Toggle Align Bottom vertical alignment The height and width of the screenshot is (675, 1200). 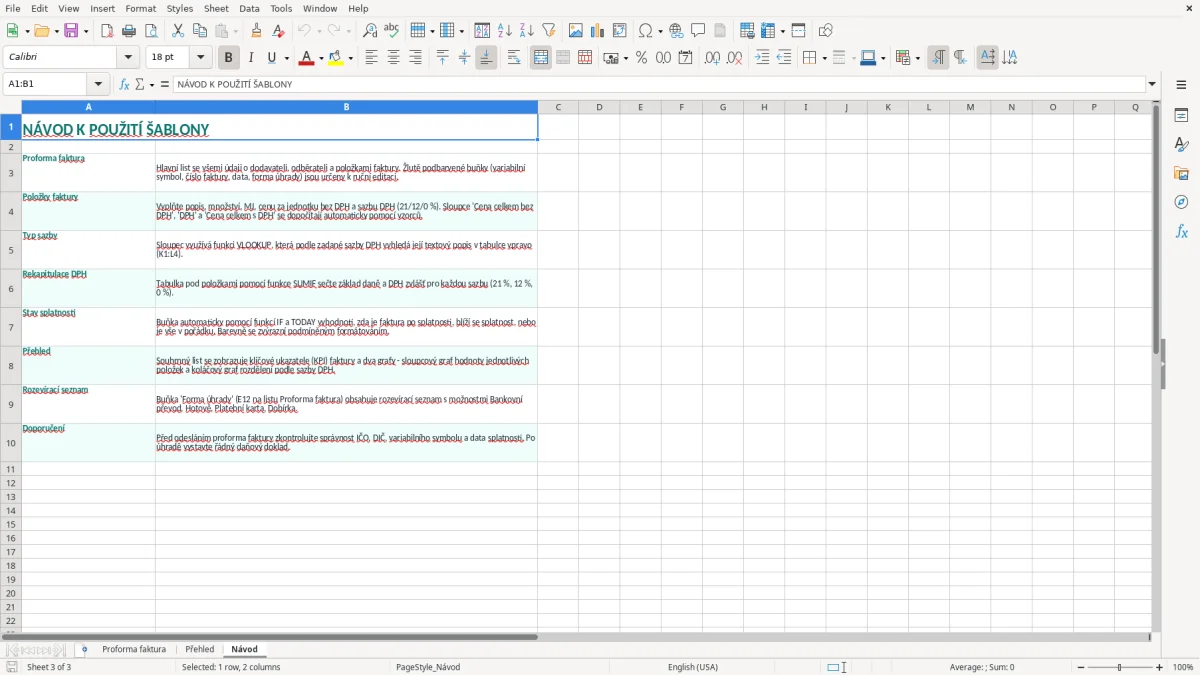pyautogui.click(x=486, y=58)
